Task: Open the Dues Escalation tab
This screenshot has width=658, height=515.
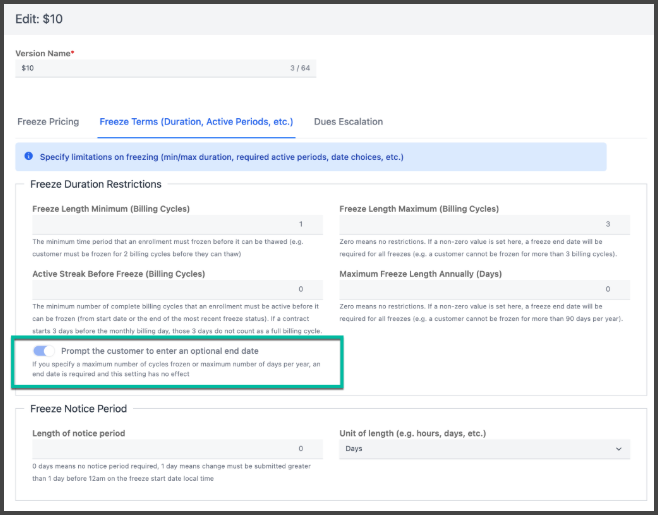Action: [348, 122]
